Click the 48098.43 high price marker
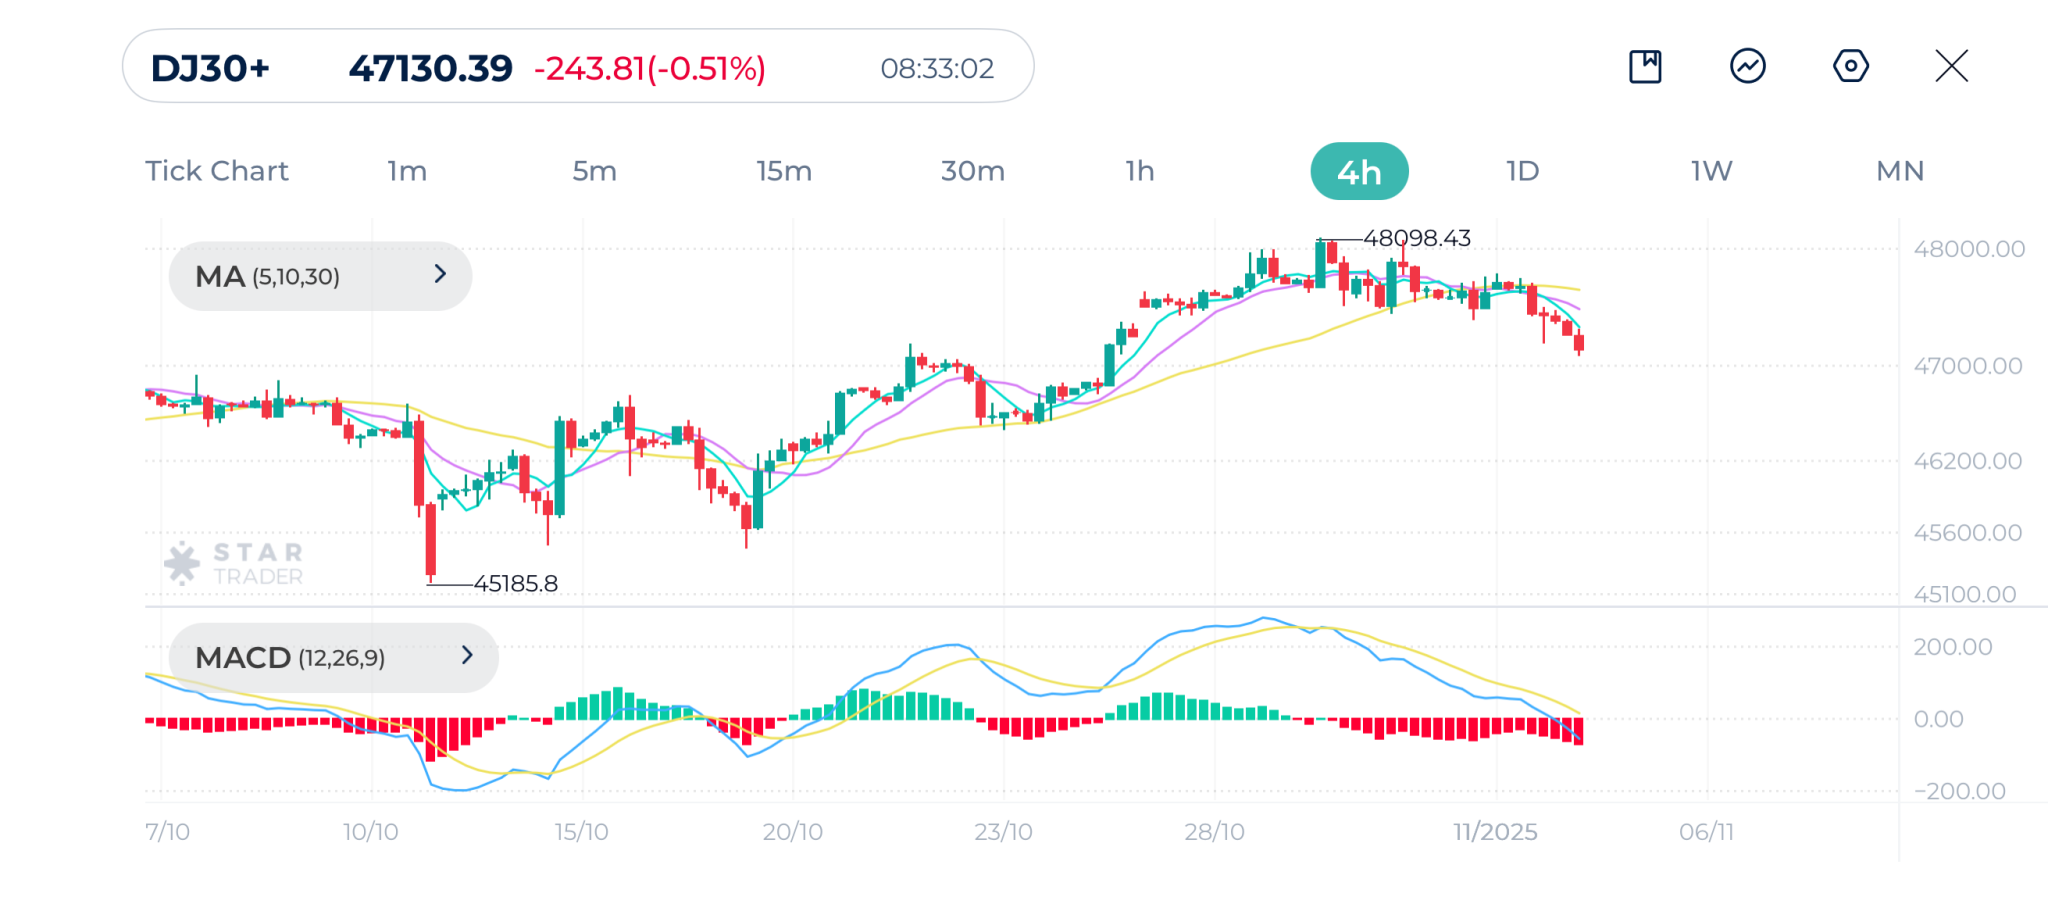2048x897 pixels. click(x=1416, y=239)
